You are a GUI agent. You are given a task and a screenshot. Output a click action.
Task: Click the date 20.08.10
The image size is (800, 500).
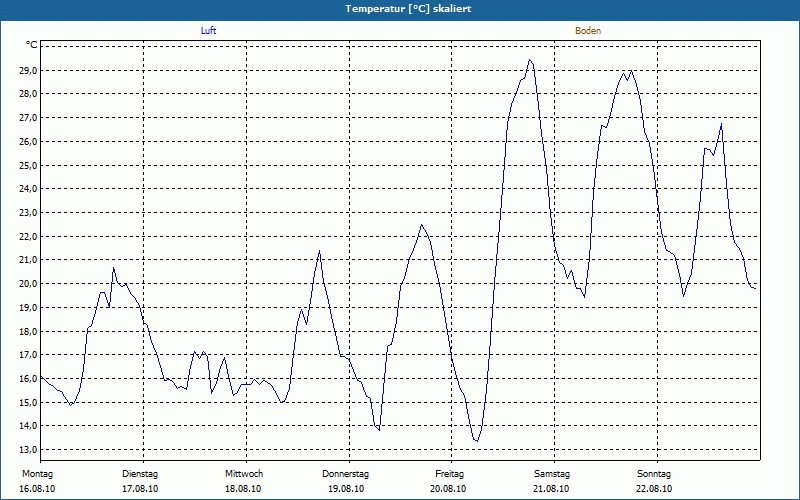[x=448, y=489]
